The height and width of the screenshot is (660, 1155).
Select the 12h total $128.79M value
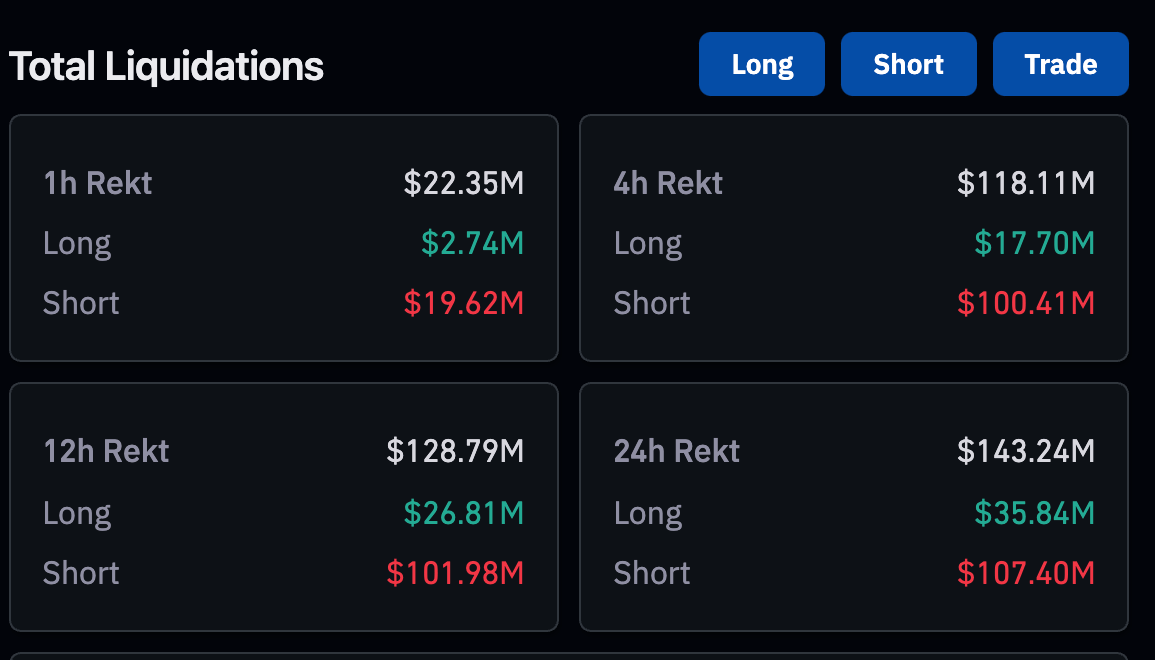click(455, 451)
